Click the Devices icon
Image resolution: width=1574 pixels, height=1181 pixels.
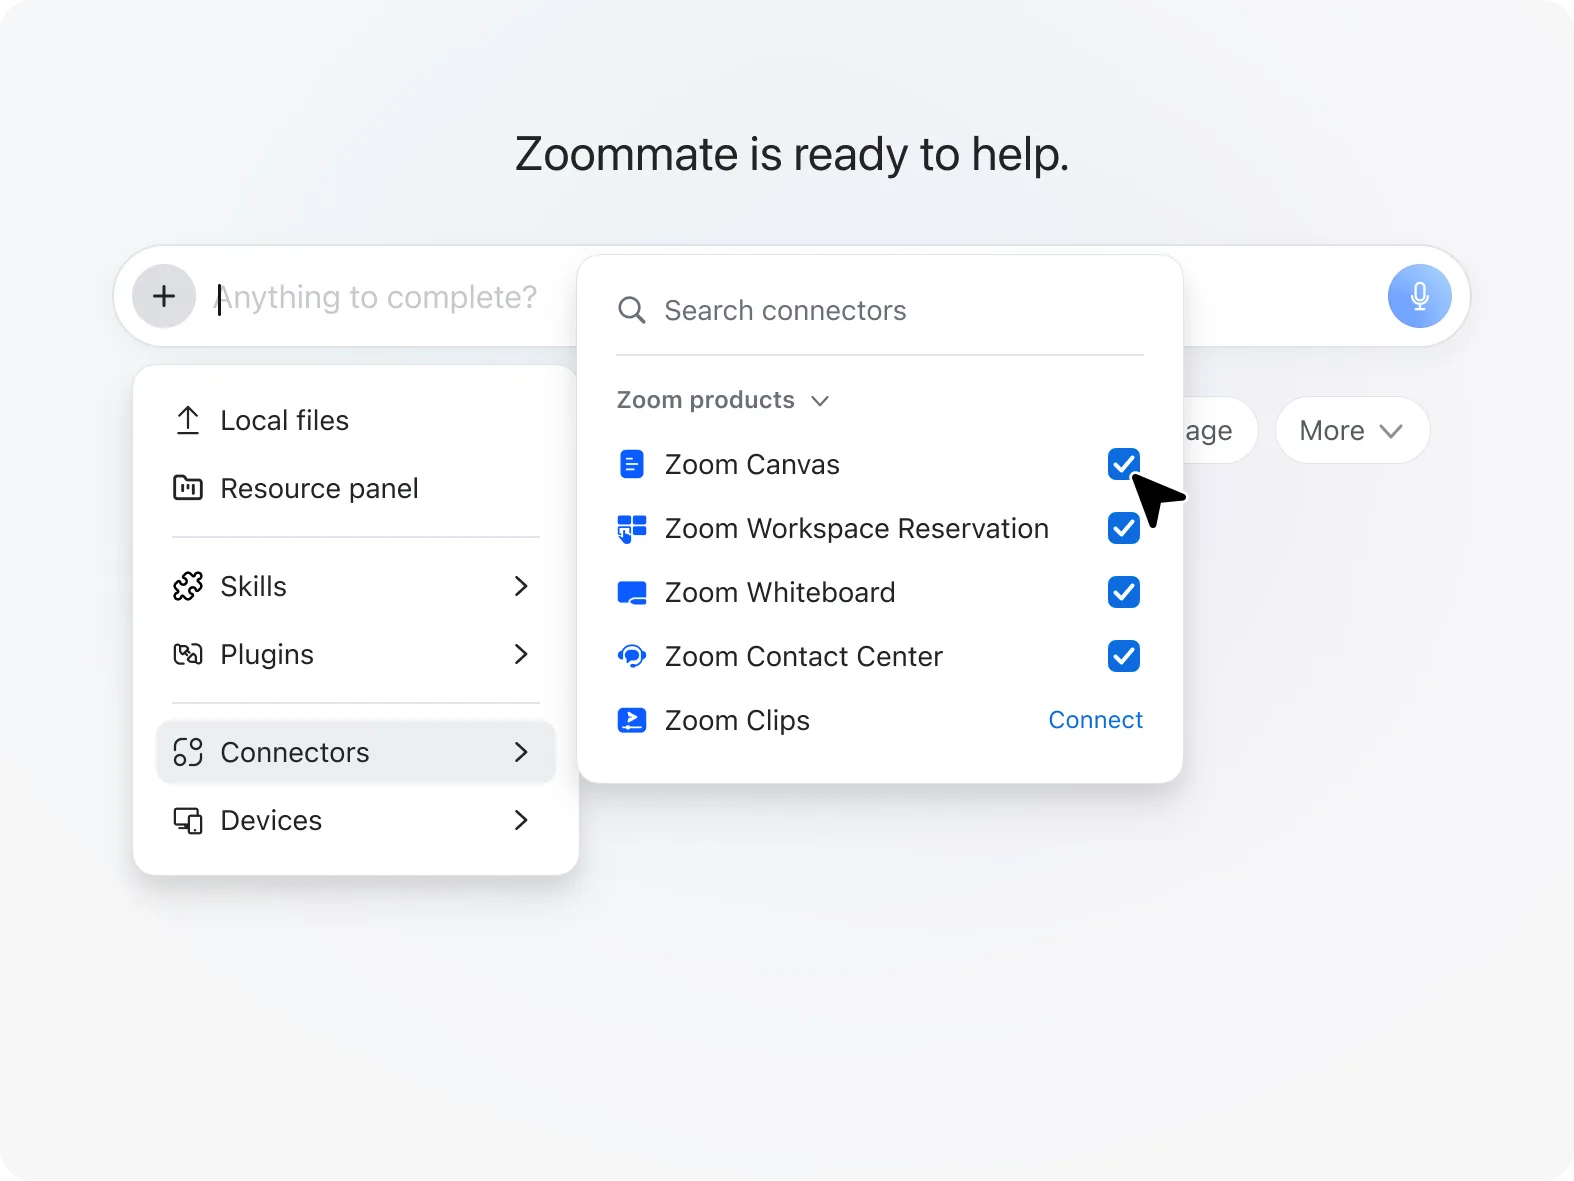188,820
